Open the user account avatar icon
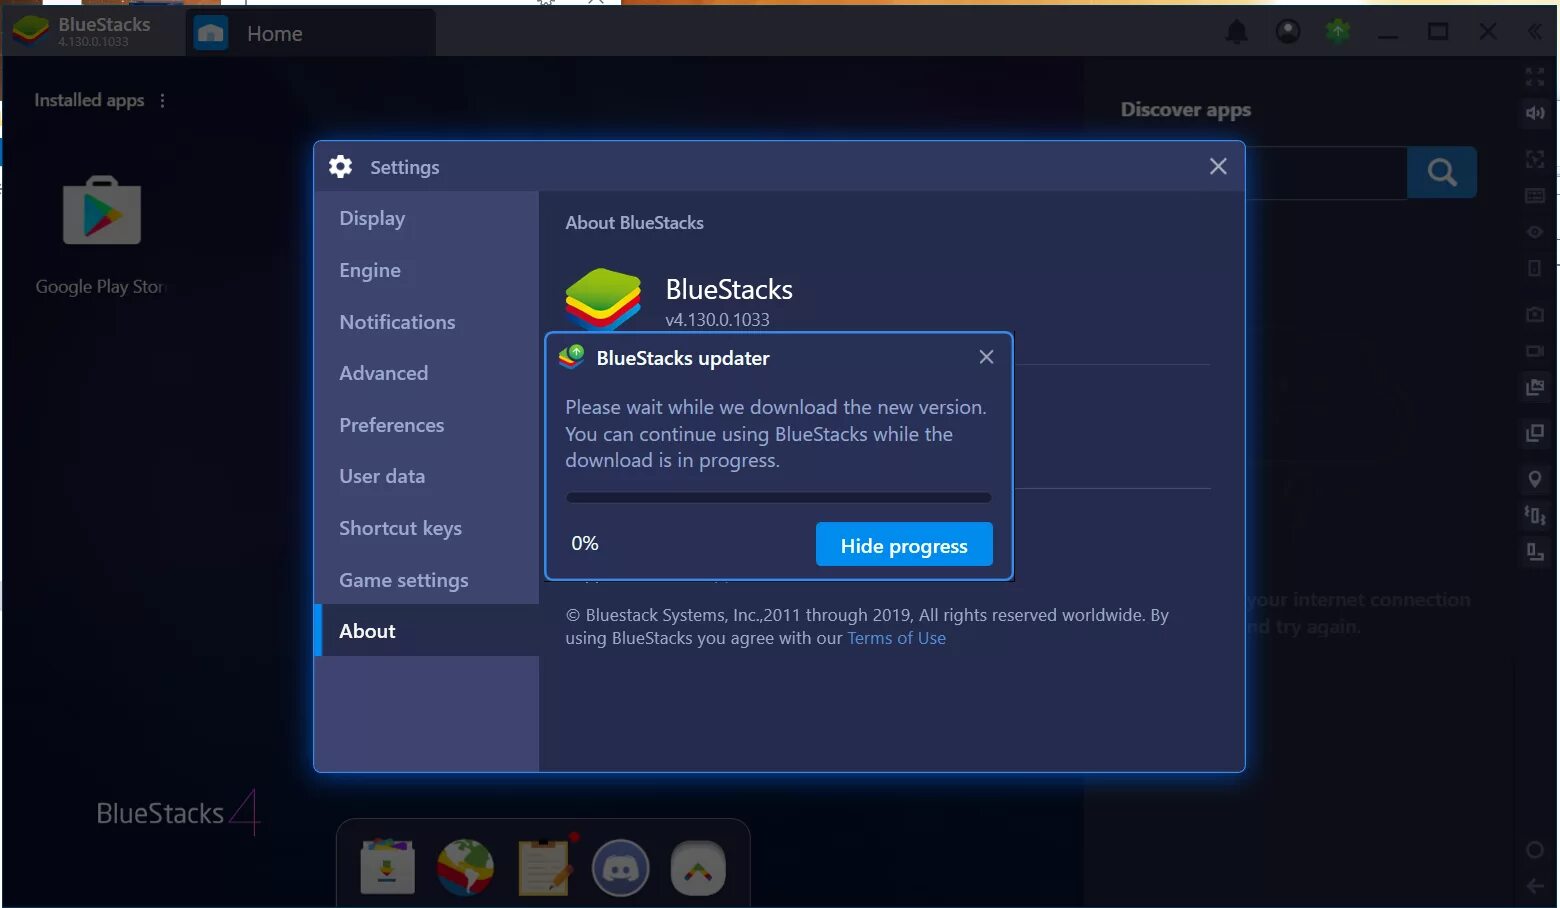 (x=1288, y=32)
